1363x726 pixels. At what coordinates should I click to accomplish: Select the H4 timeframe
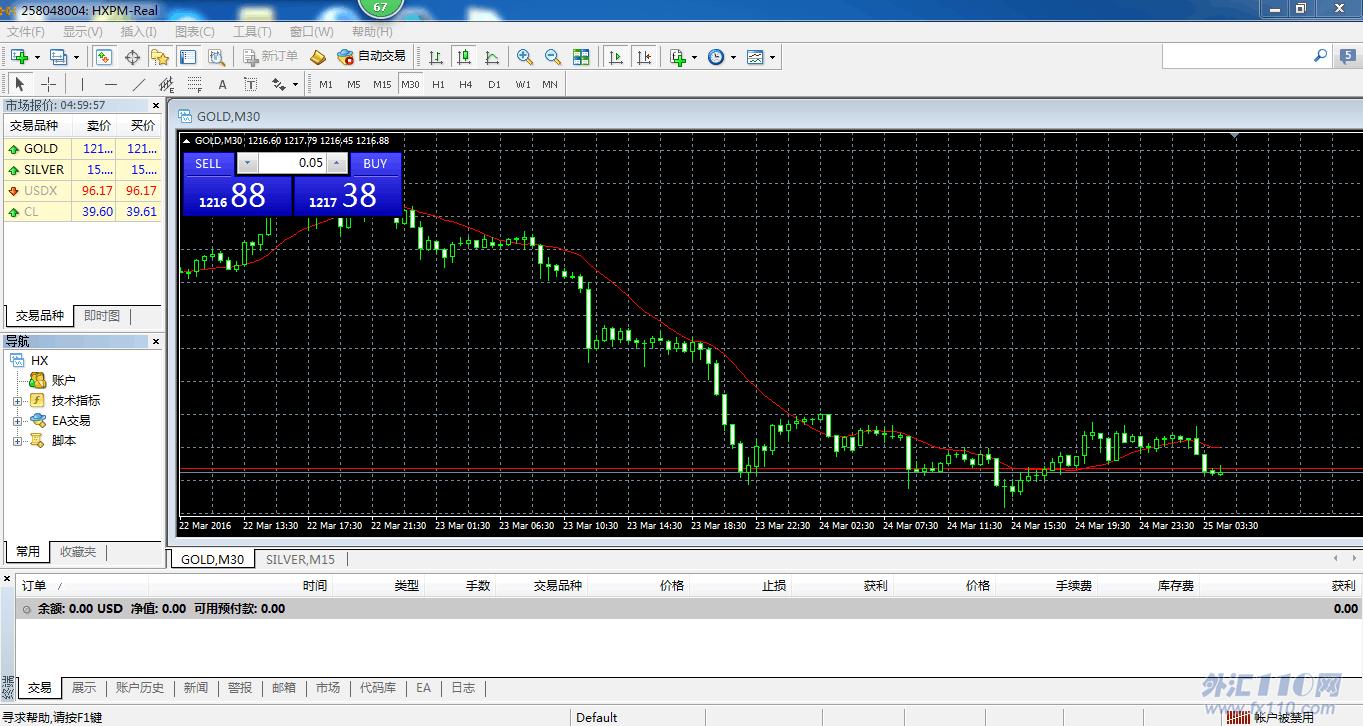click(x=466, y=84)
